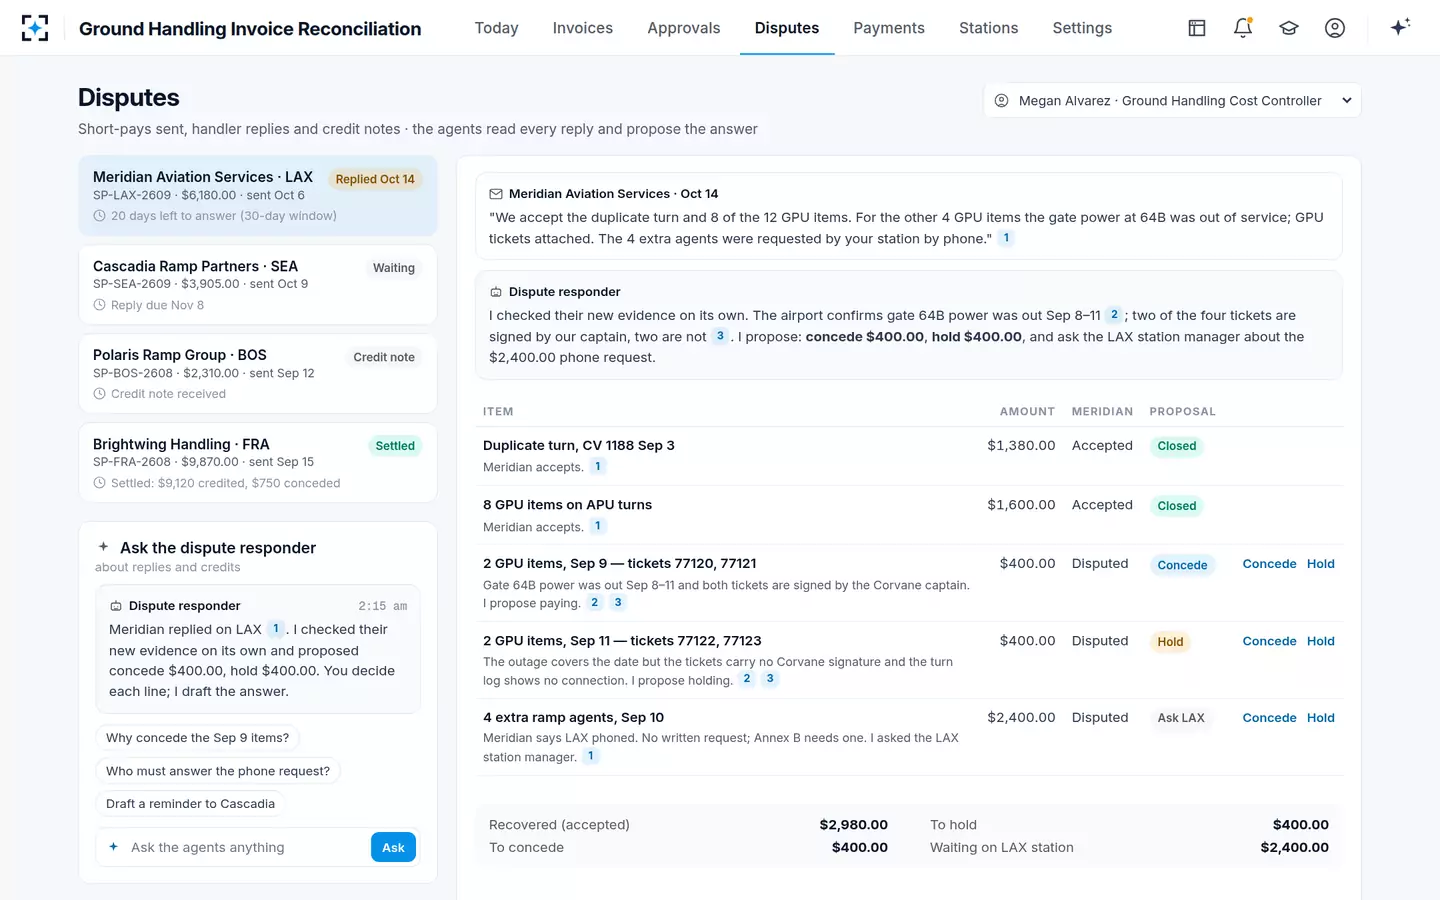Open the Approvals tab
This screenshot has width=1440, height=900.
tap(684, 28)
